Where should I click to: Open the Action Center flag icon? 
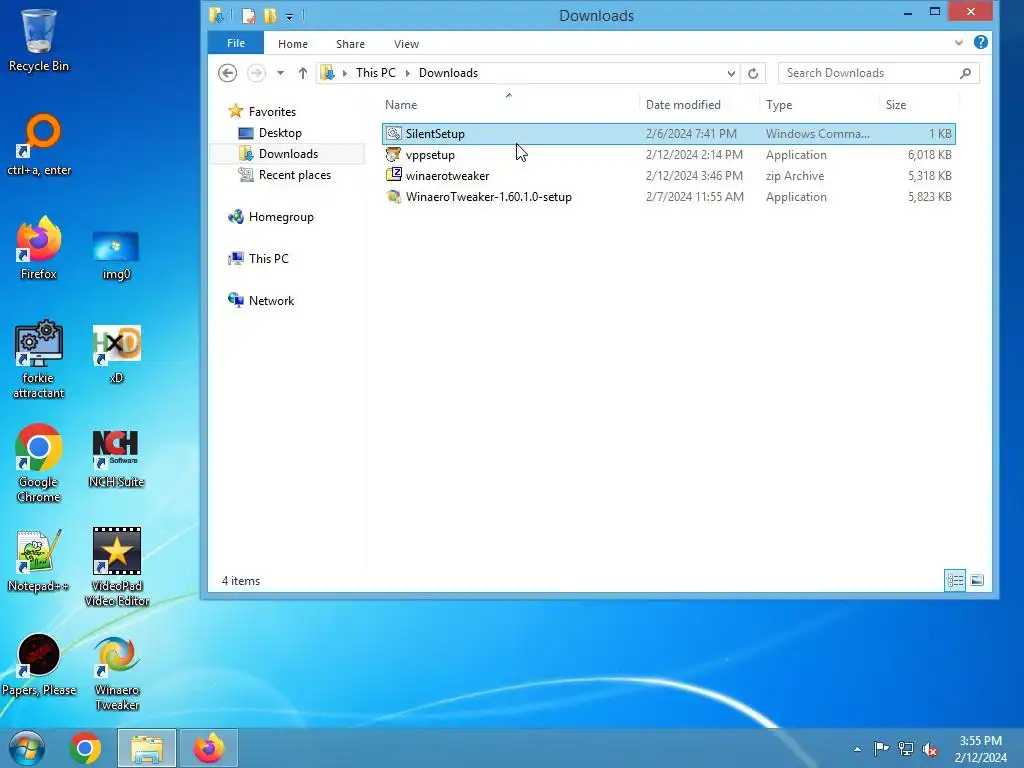click(881, 748)
